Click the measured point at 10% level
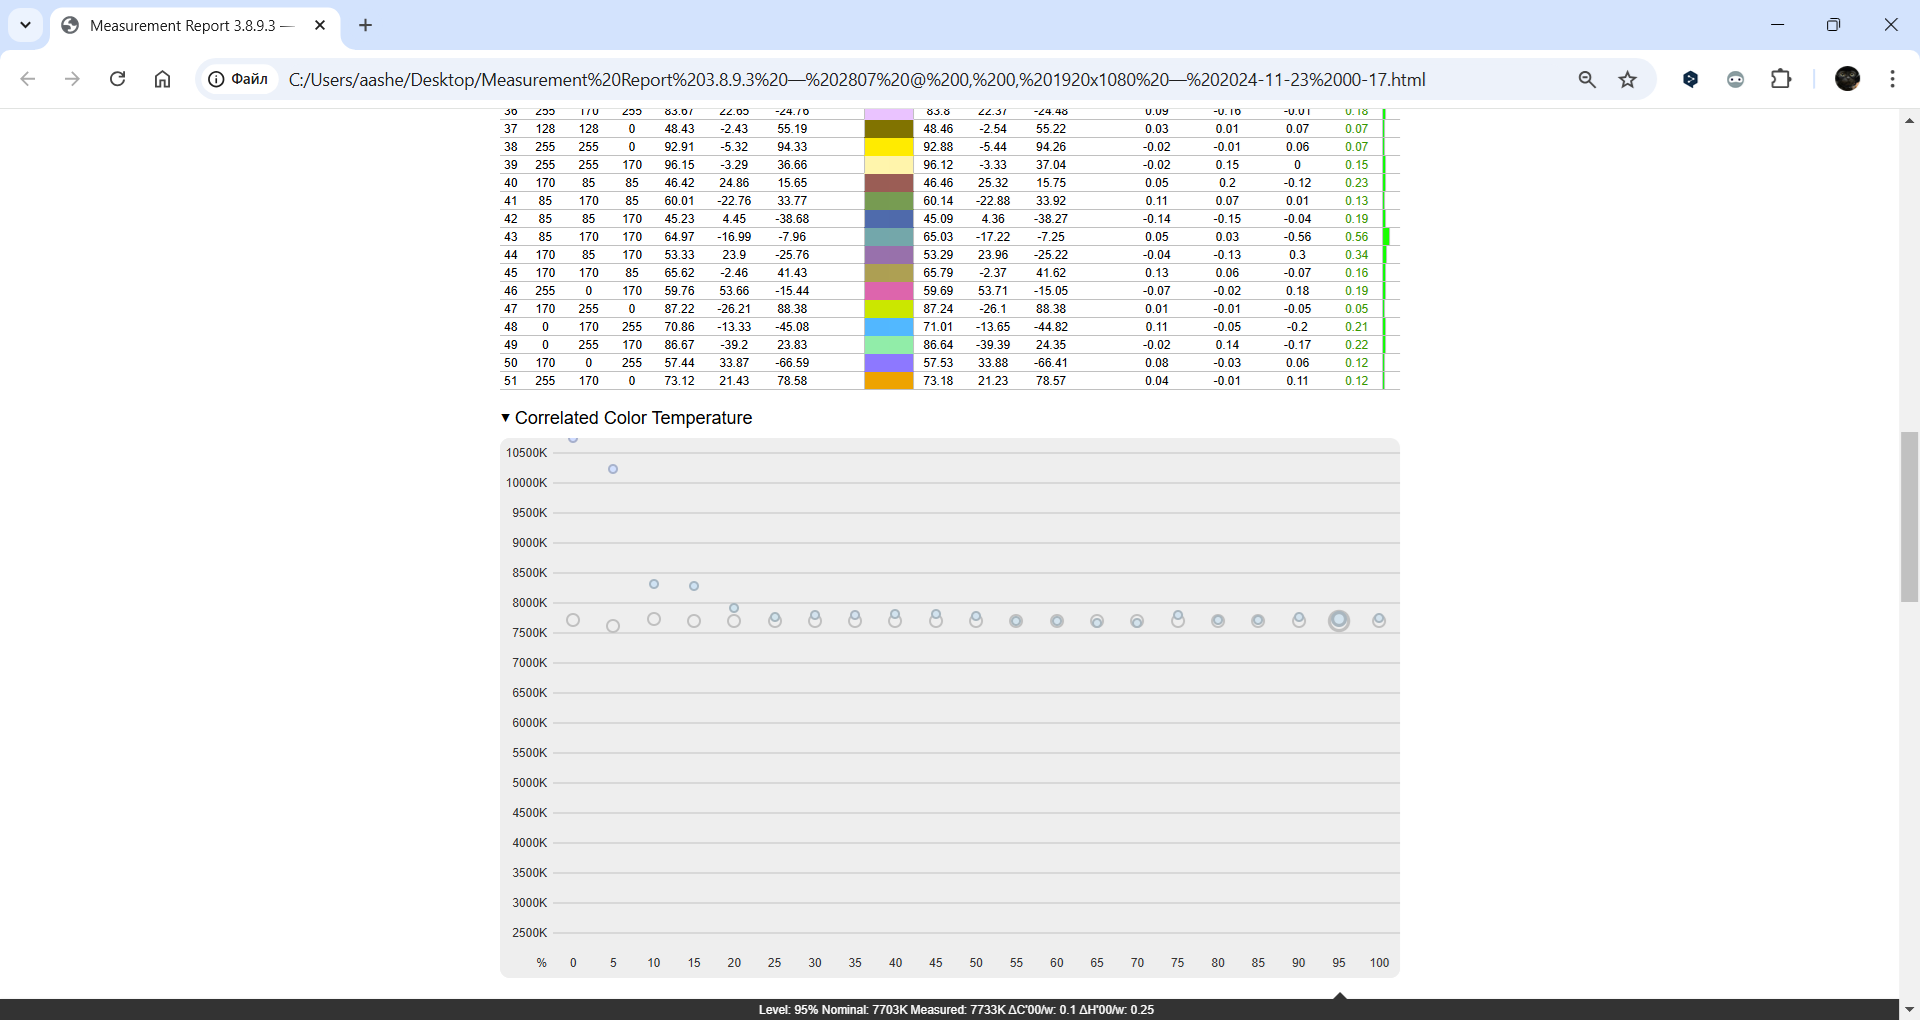This screenshot has height=1020, width=1920. pos(654,584)
